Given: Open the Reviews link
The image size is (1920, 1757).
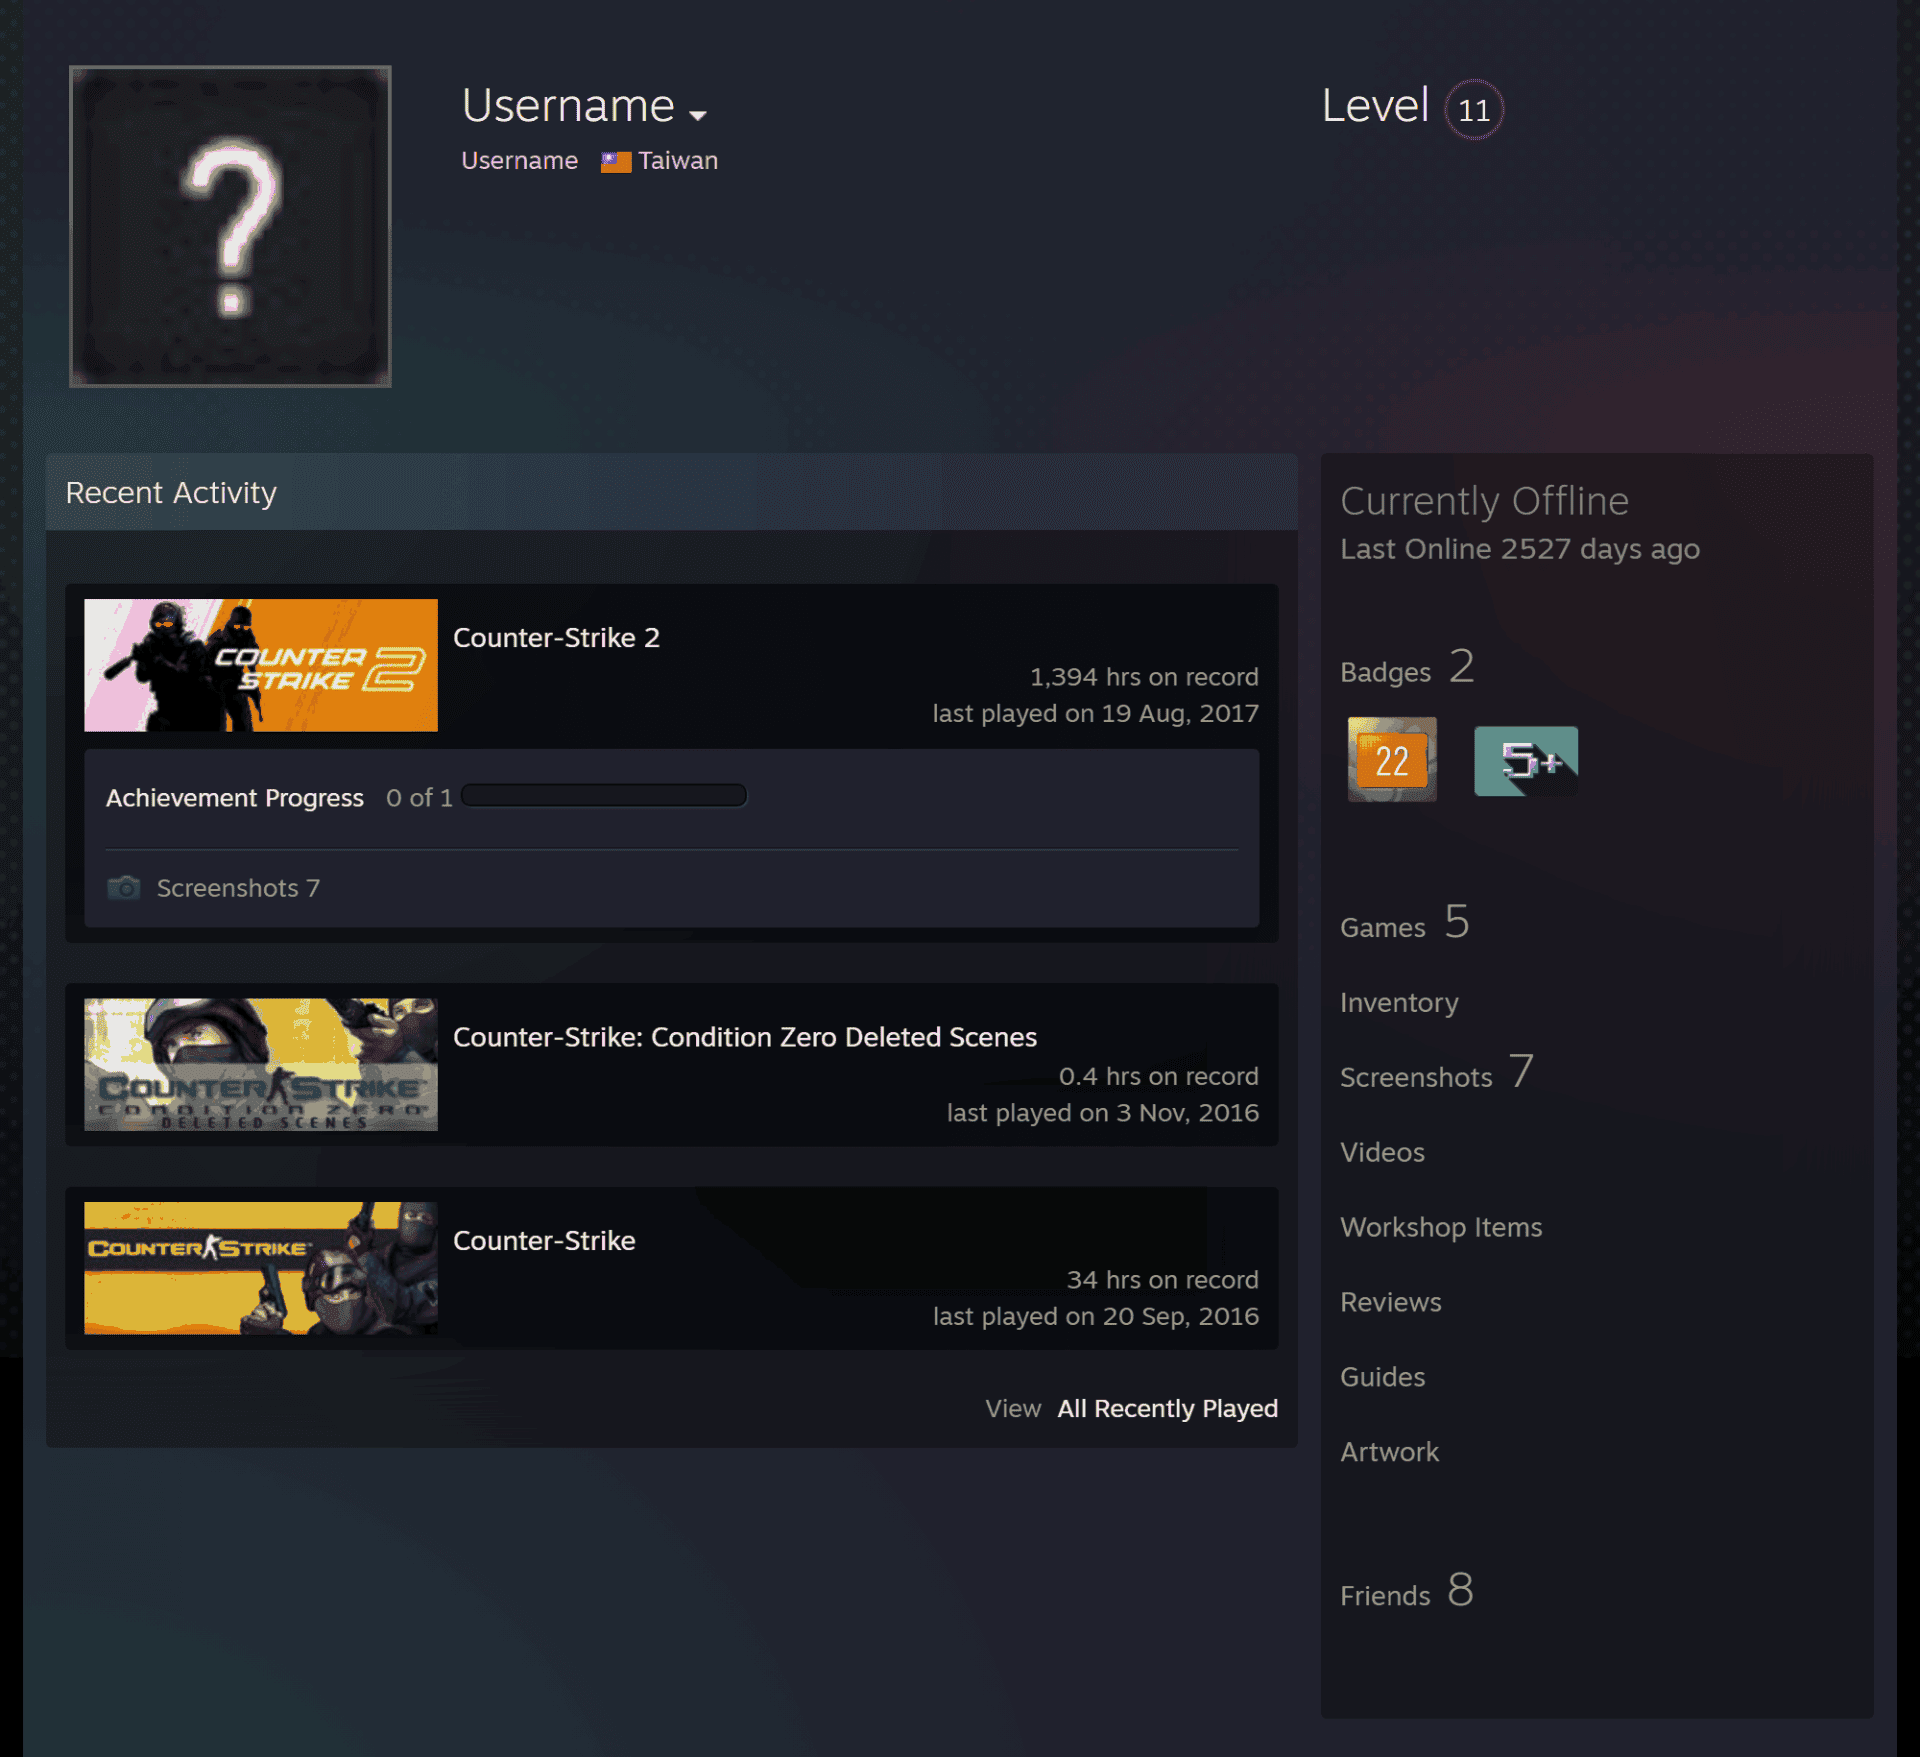Looking at the screenshot, I should 1390,1302.
